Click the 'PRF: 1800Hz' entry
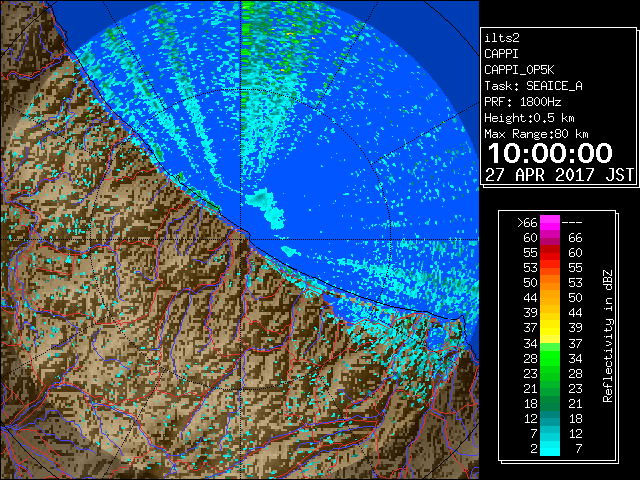This screenshot has width=640, height=480. click(522, 102)
